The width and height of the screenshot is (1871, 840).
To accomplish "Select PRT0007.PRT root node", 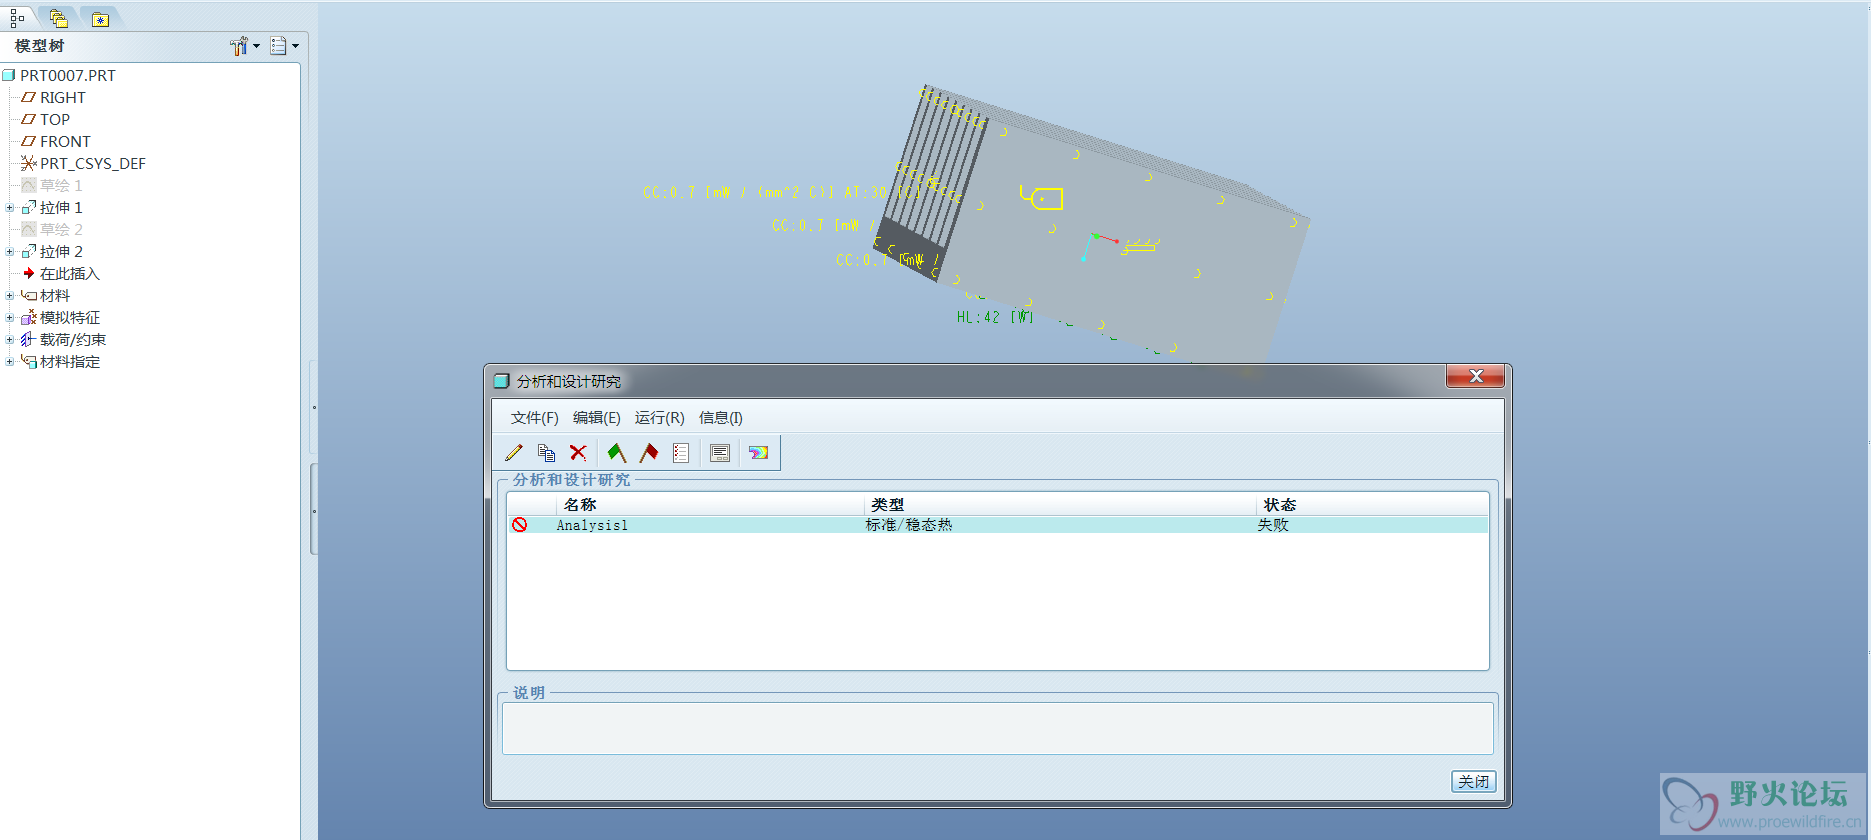I will [68, 75].
